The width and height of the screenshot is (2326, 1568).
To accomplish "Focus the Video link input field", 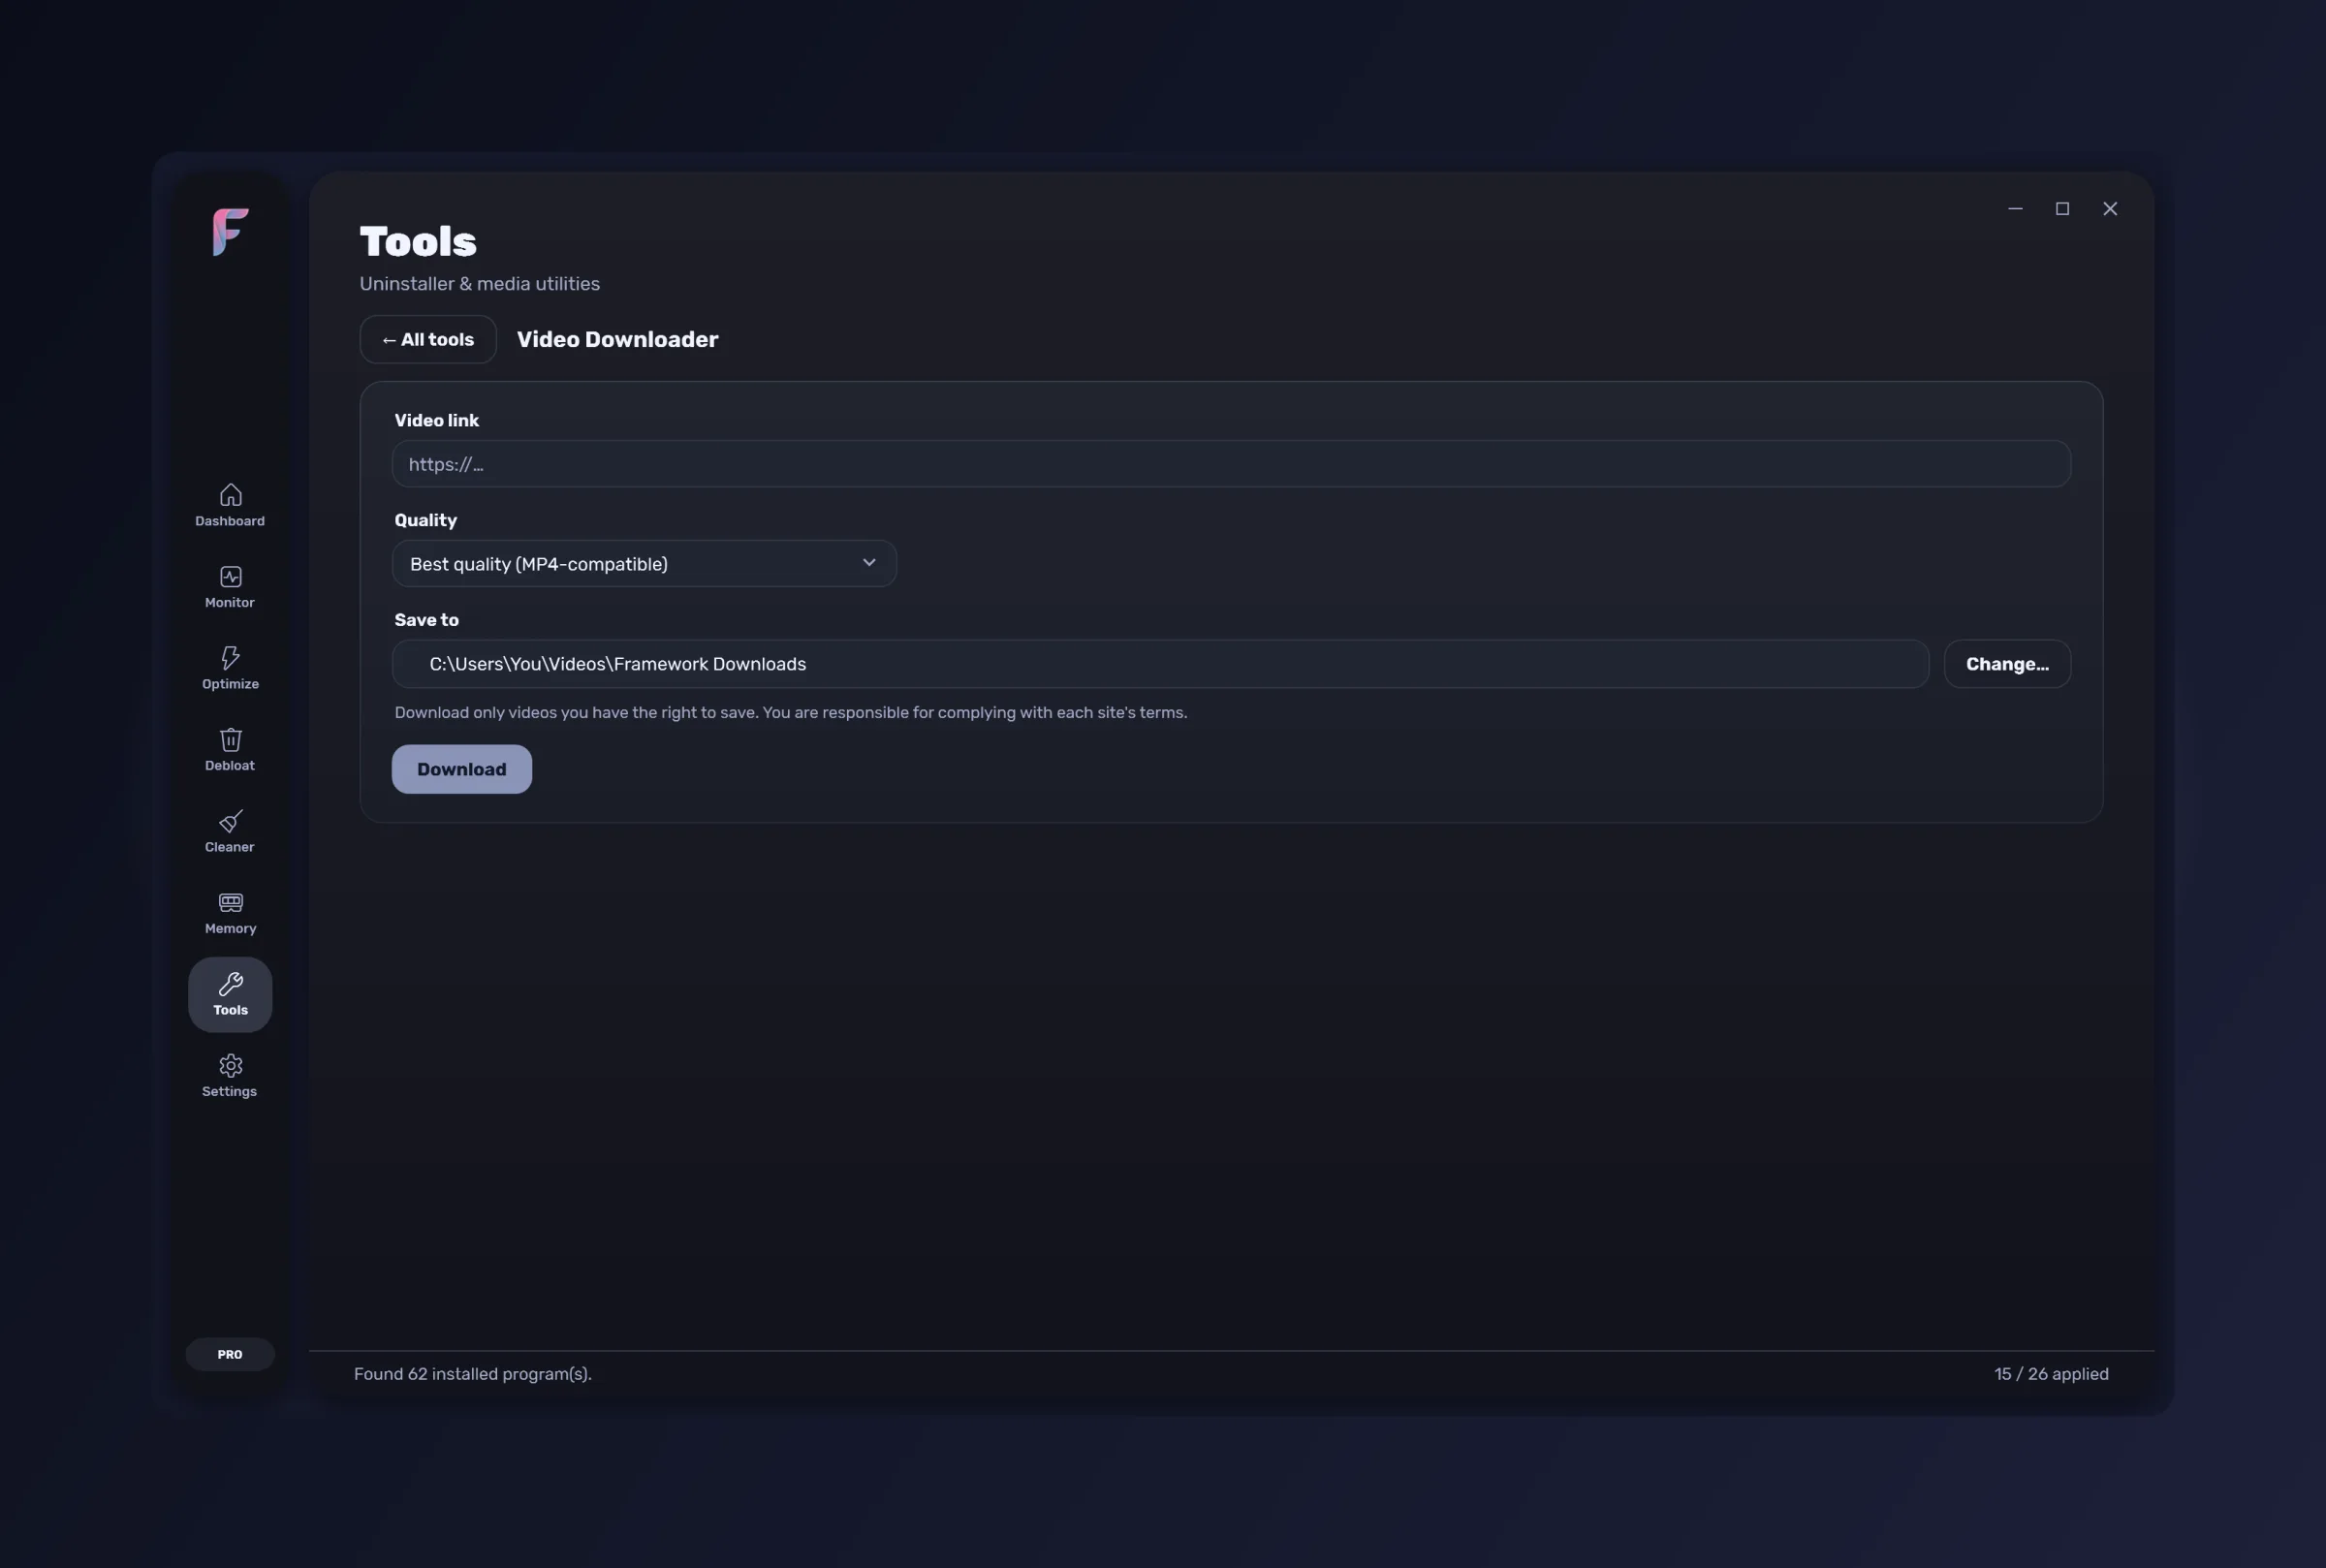I will pyautogui.click(x=1231, y=464).
